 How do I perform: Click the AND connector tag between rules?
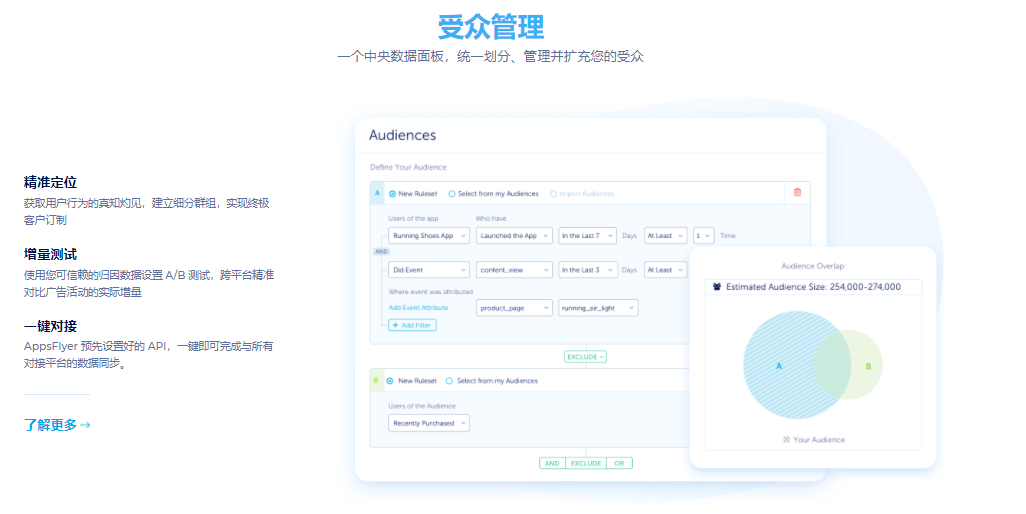click(381, 252)
